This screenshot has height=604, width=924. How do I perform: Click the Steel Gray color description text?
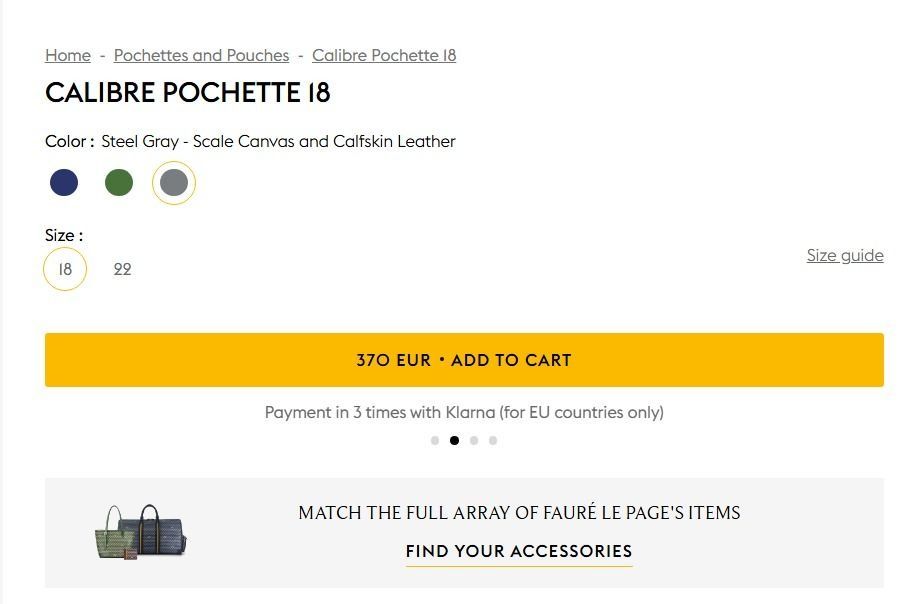(x=278, y=141)
